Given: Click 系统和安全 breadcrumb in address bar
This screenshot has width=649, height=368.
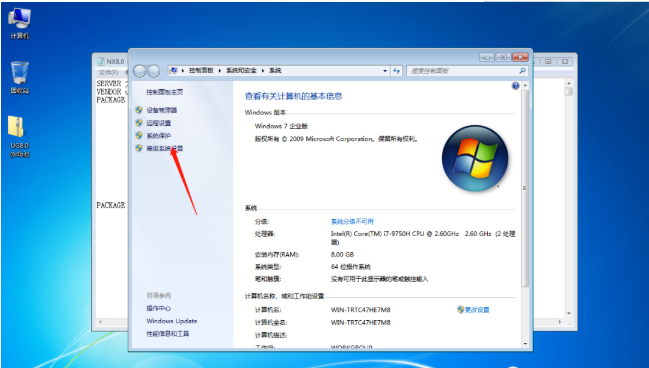Looking at the screenshot, I should click(241, 70).
